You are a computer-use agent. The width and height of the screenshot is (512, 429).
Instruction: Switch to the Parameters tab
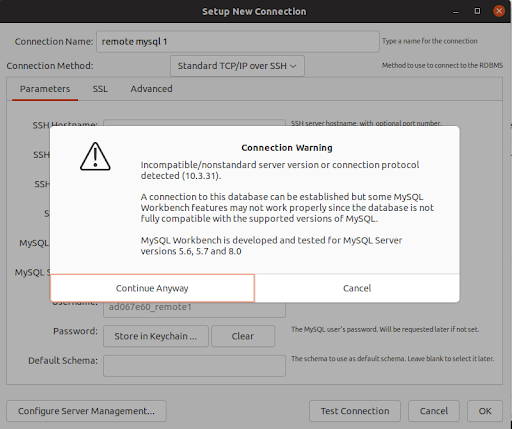click(45, 89)
